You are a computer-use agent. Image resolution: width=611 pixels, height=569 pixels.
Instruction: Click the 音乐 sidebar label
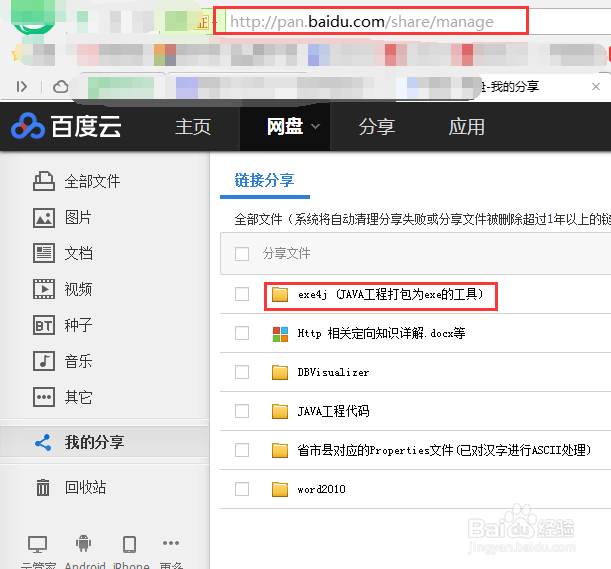79,361
